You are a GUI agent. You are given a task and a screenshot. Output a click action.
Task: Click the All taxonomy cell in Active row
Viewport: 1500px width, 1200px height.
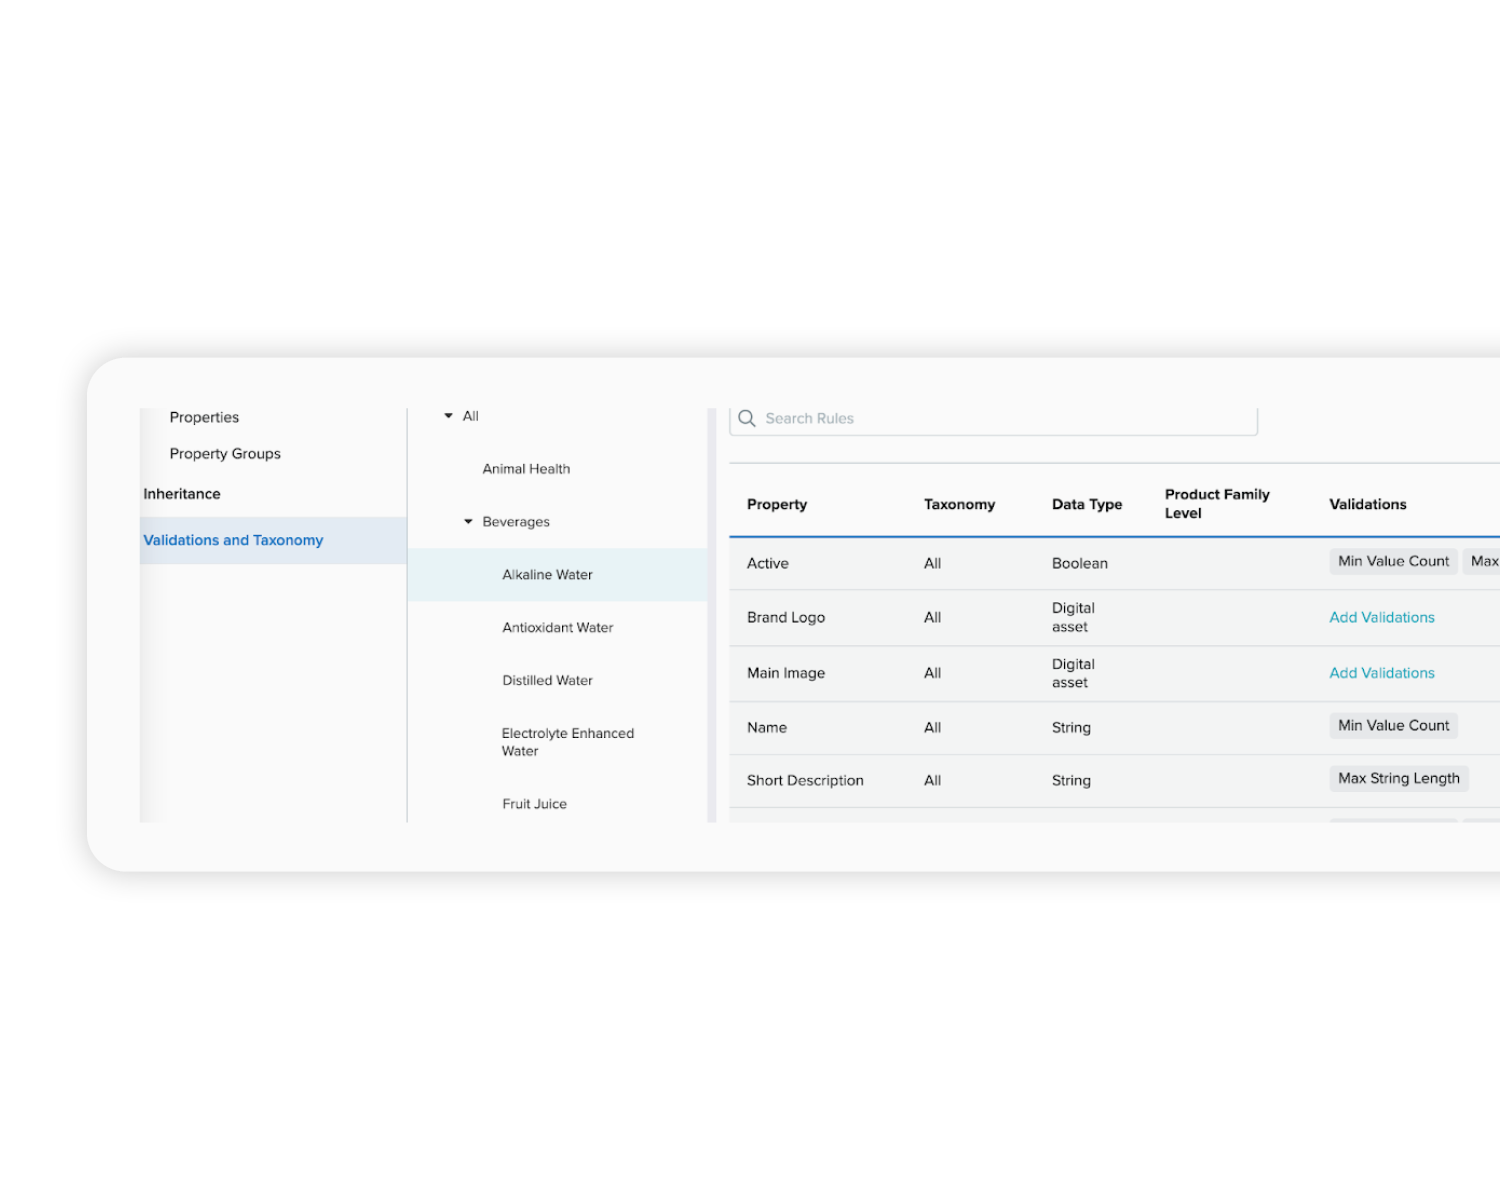click(x=932, y=564)
